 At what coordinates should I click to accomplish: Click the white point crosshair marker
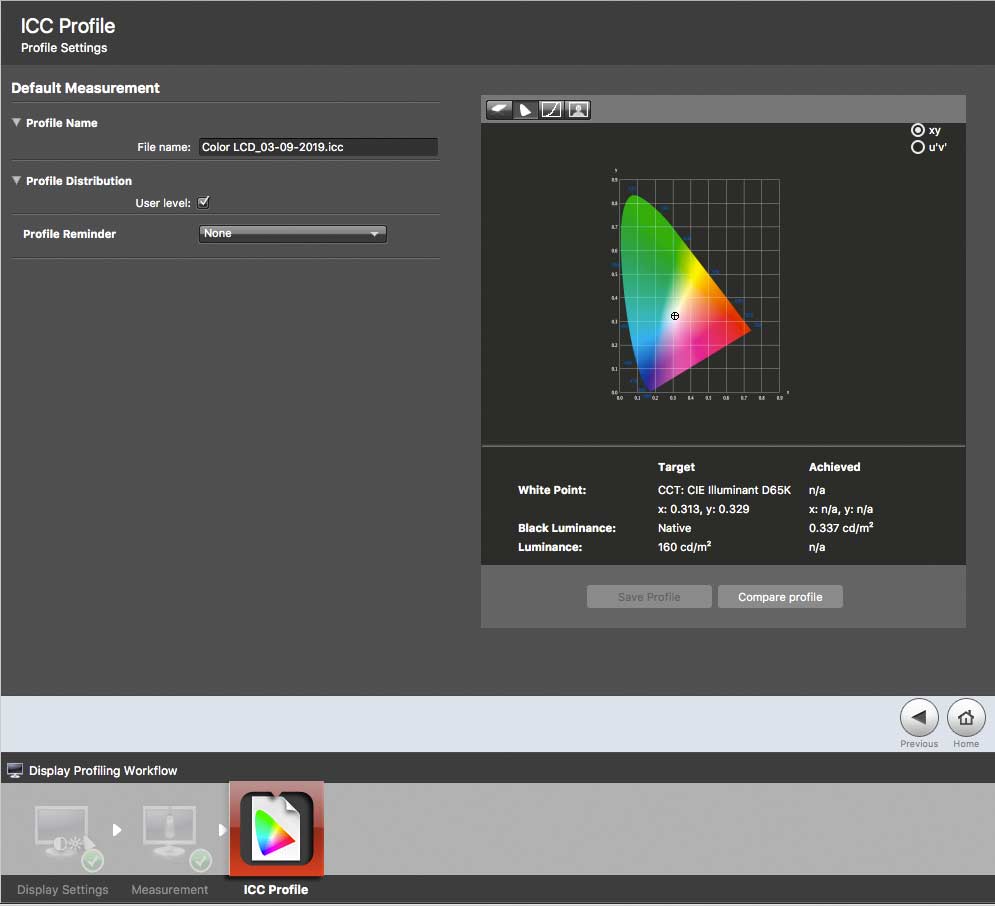pyautogui.click(x=675, y=316)
